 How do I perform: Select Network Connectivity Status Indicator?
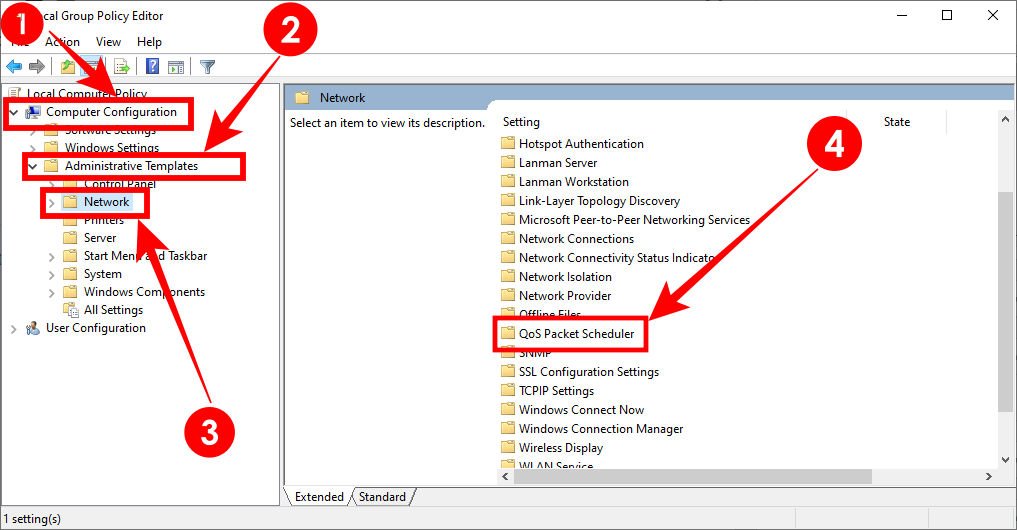(616, 258)
